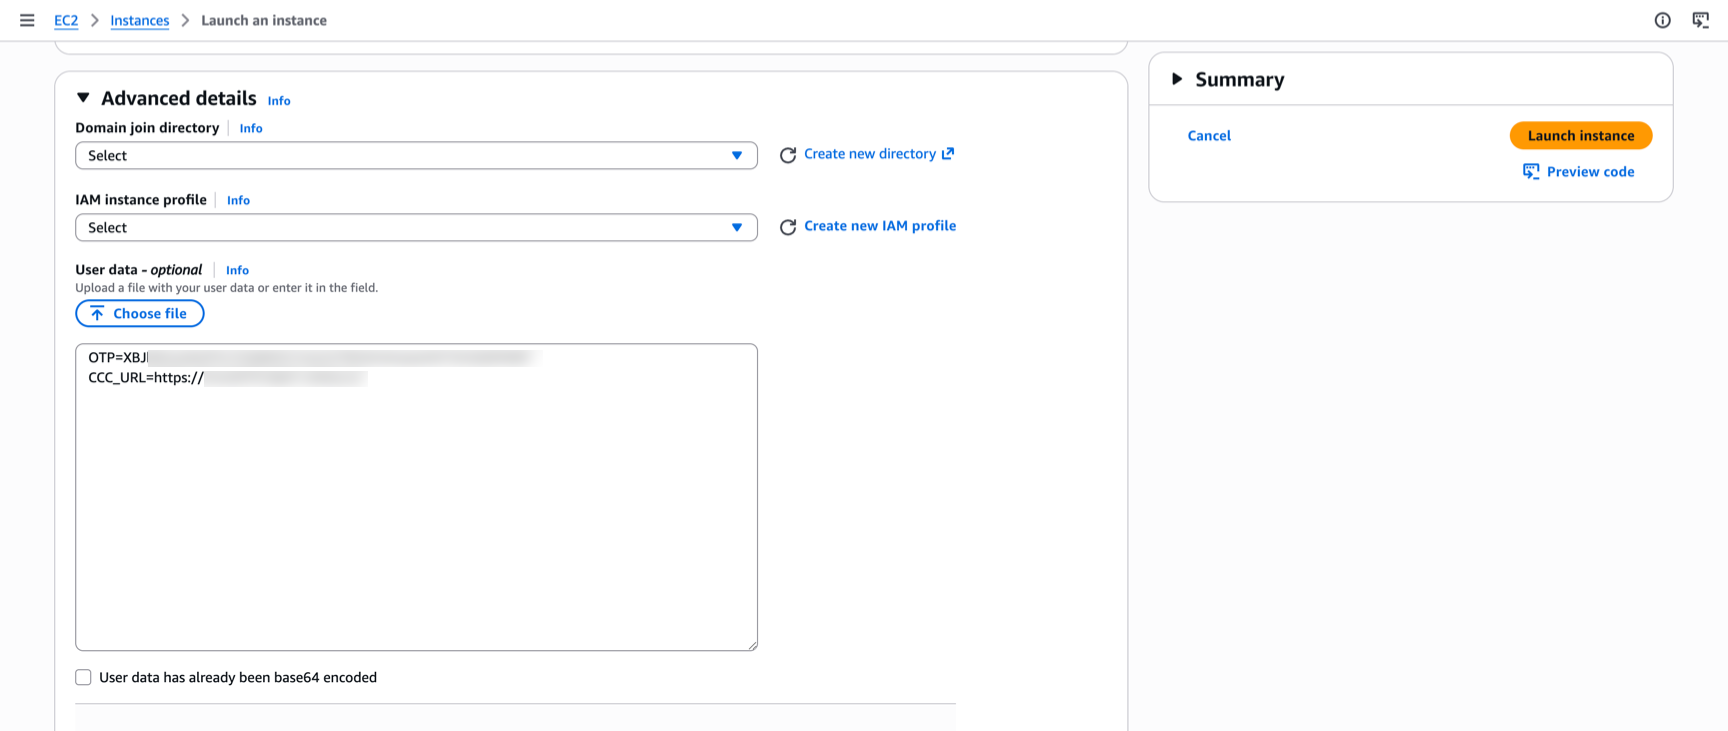This screenshot has height=731, width=1728.
Task: Check User data already base64 encoded
Action: click(83, 677)
